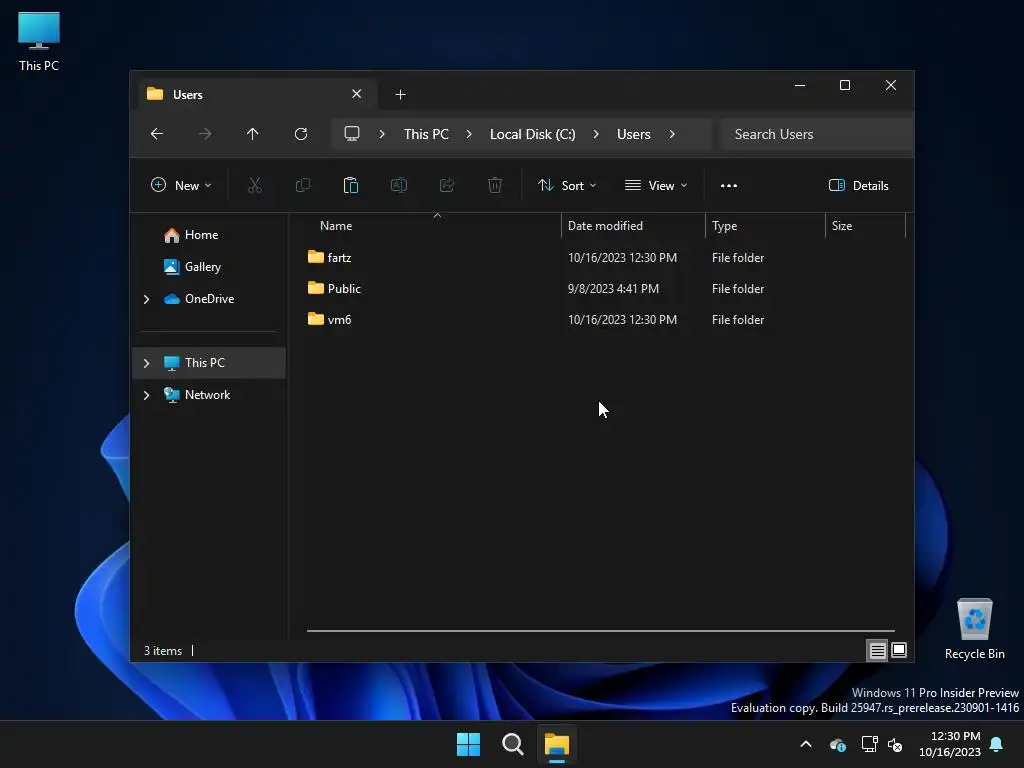Screen dimensions: 1024x768
Task: Switch to details list view in status bar
Action: (x=877, y=650)
